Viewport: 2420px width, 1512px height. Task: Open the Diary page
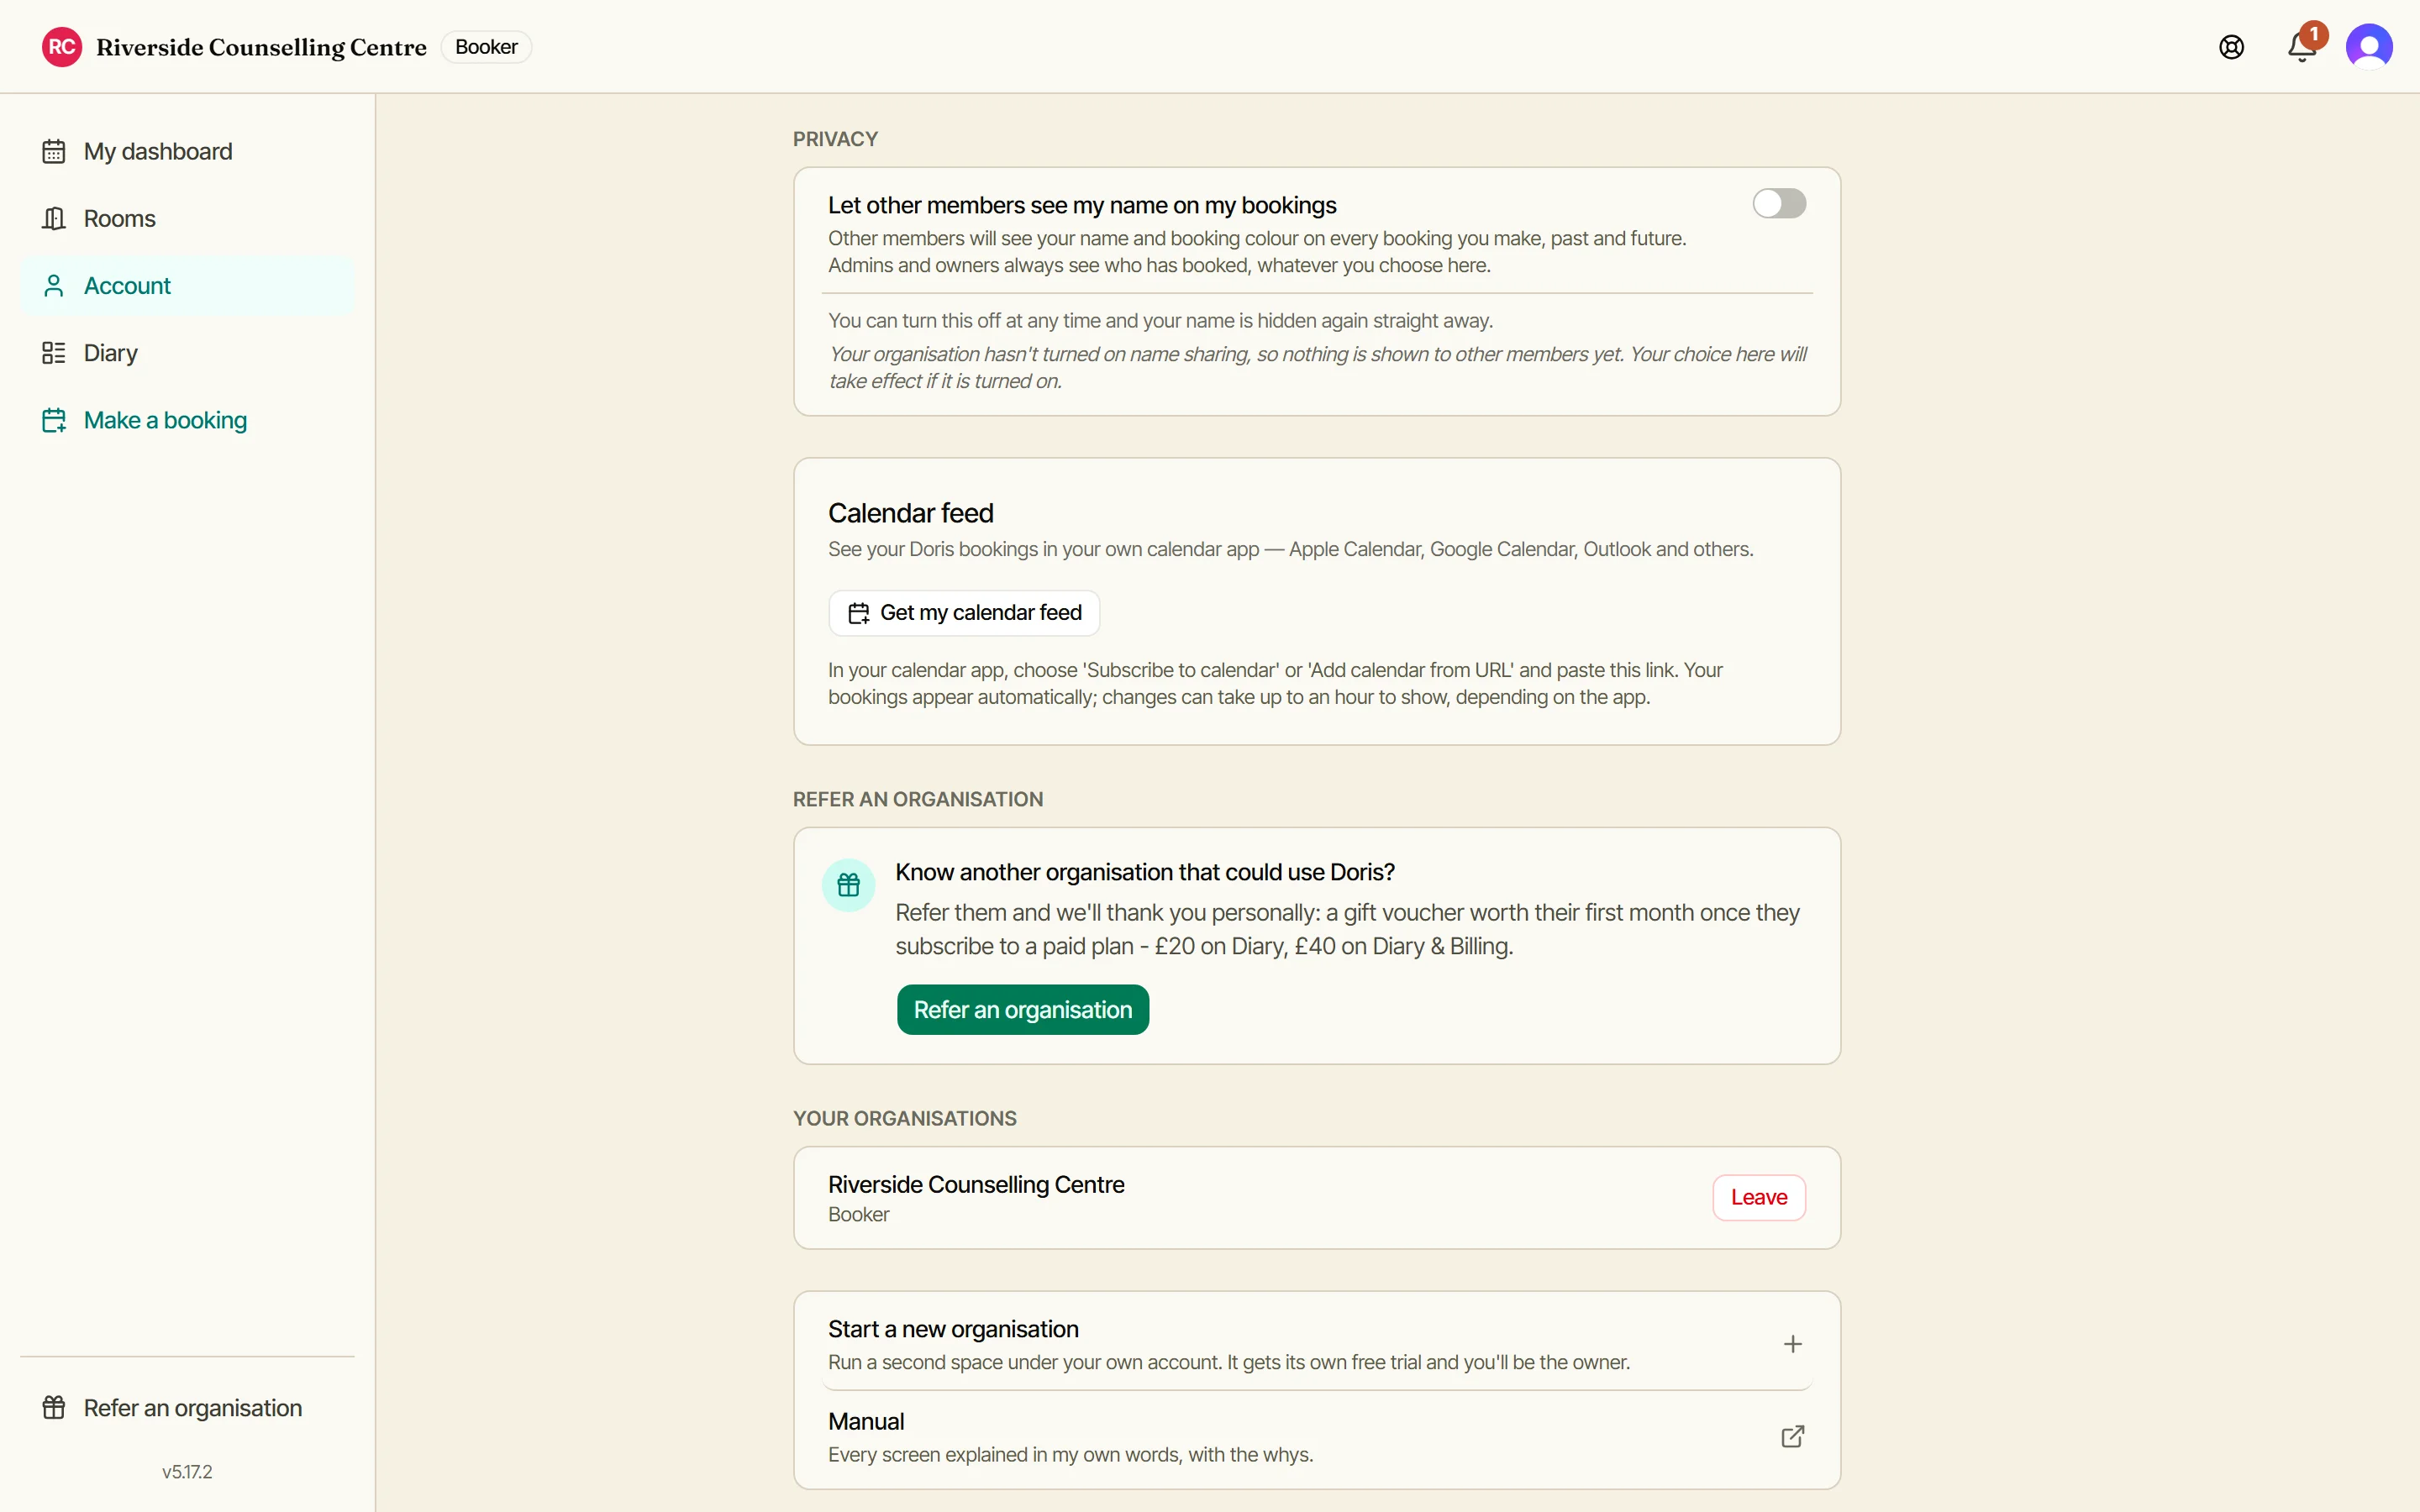coord(188,353)
